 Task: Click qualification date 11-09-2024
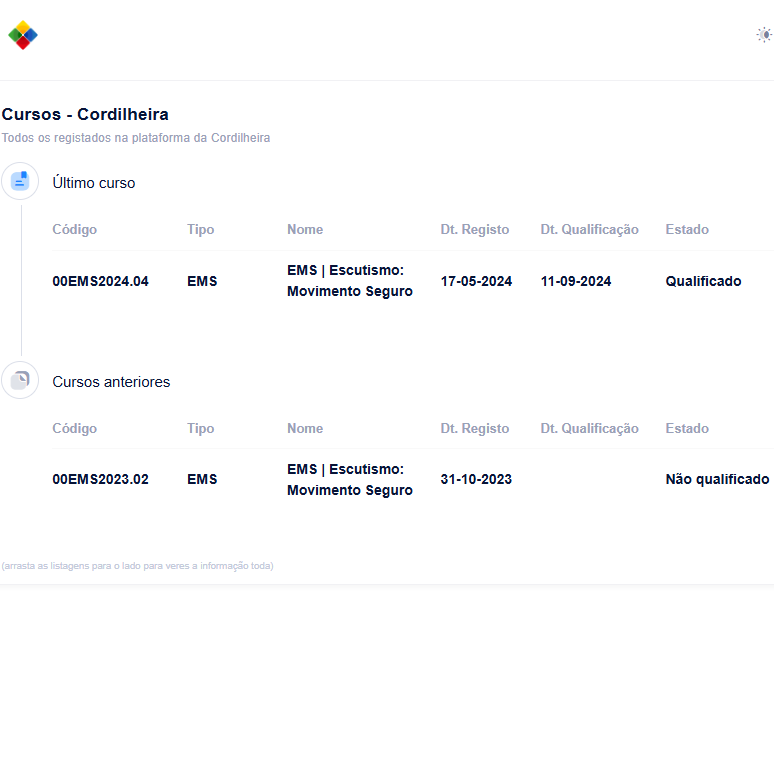(x=576, y=281)
